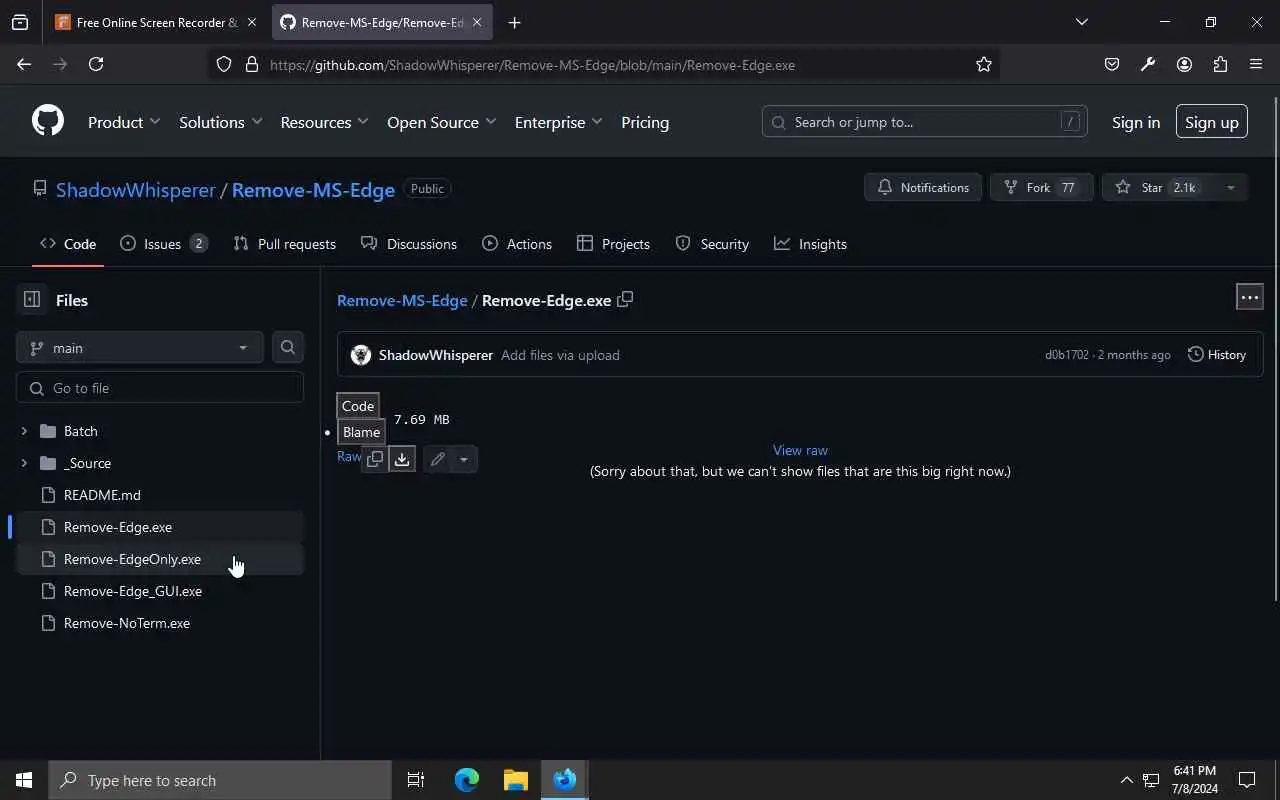
Task: Open Task View on the taskbar
Action: coord(416,780)
